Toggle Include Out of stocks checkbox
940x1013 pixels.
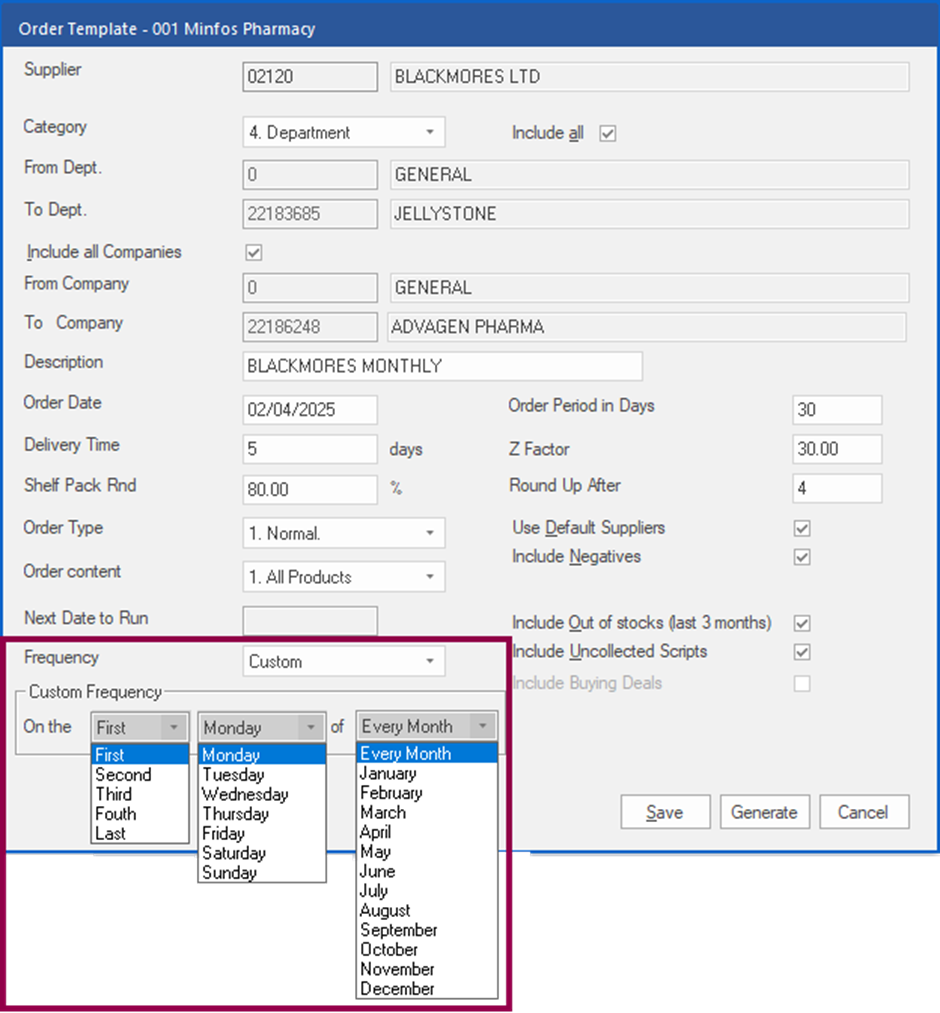(802, 623)
